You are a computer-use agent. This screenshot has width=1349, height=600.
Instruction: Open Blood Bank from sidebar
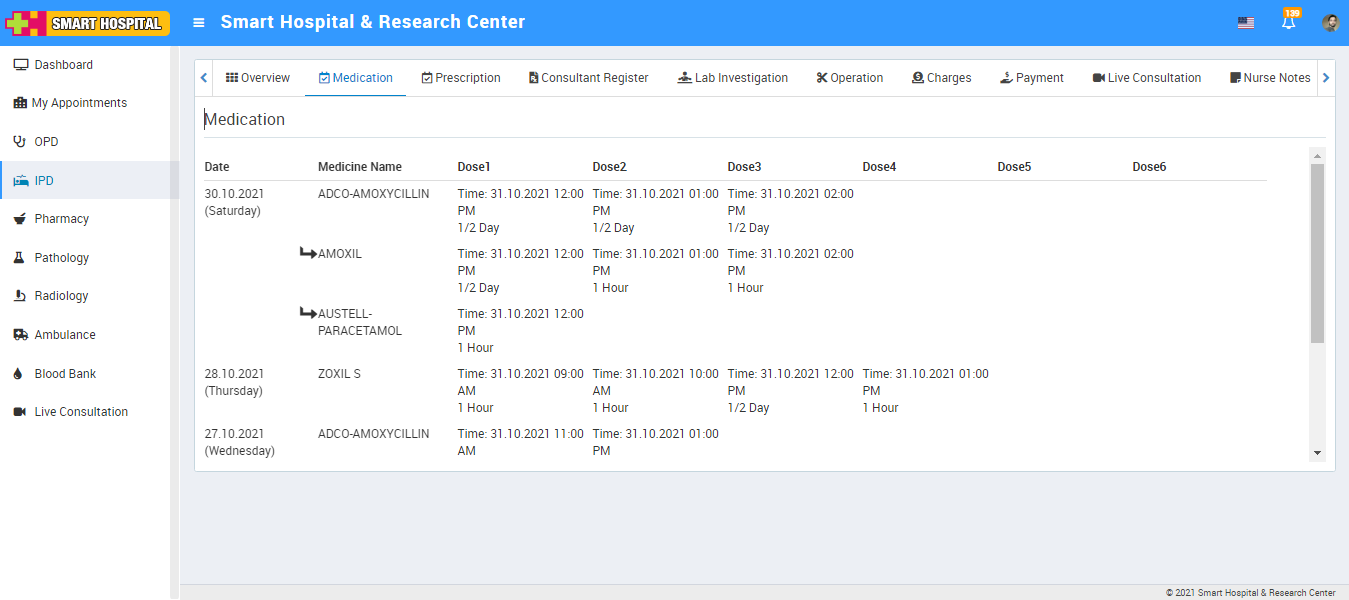[x=65, y=374]
